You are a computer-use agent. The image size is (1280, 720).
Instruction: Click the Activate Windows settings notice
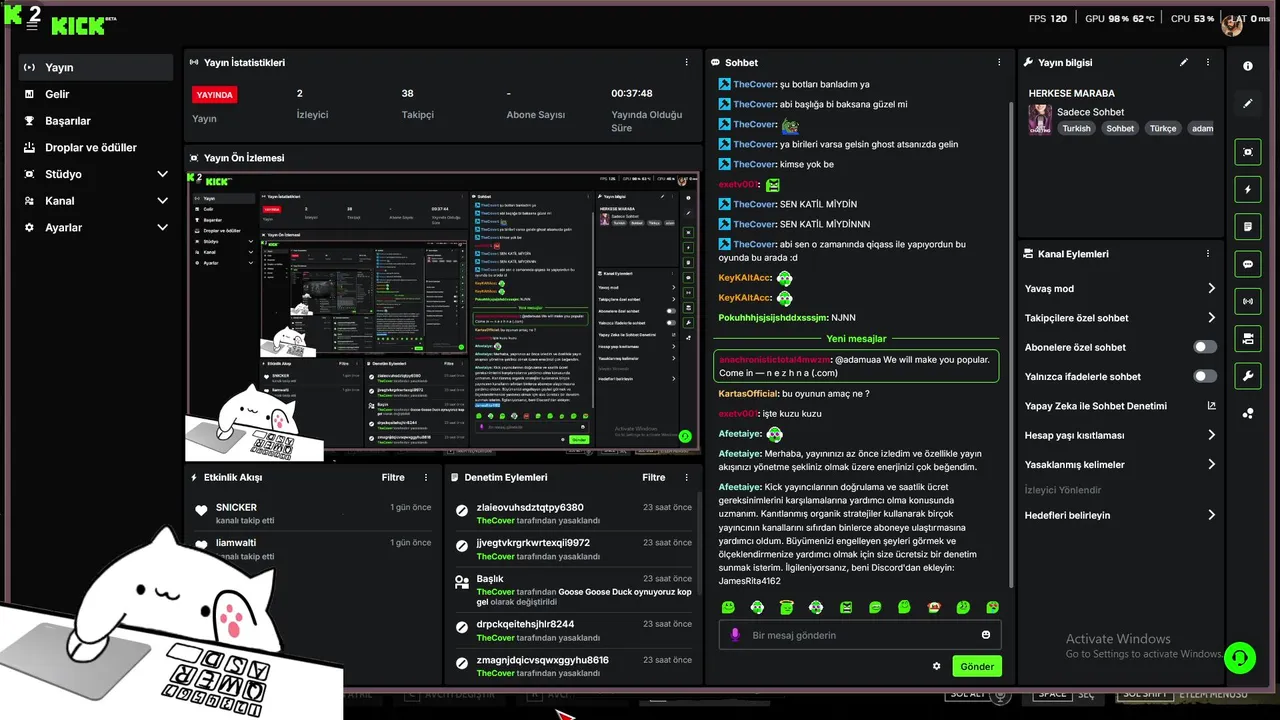(x=1143, y=646)
